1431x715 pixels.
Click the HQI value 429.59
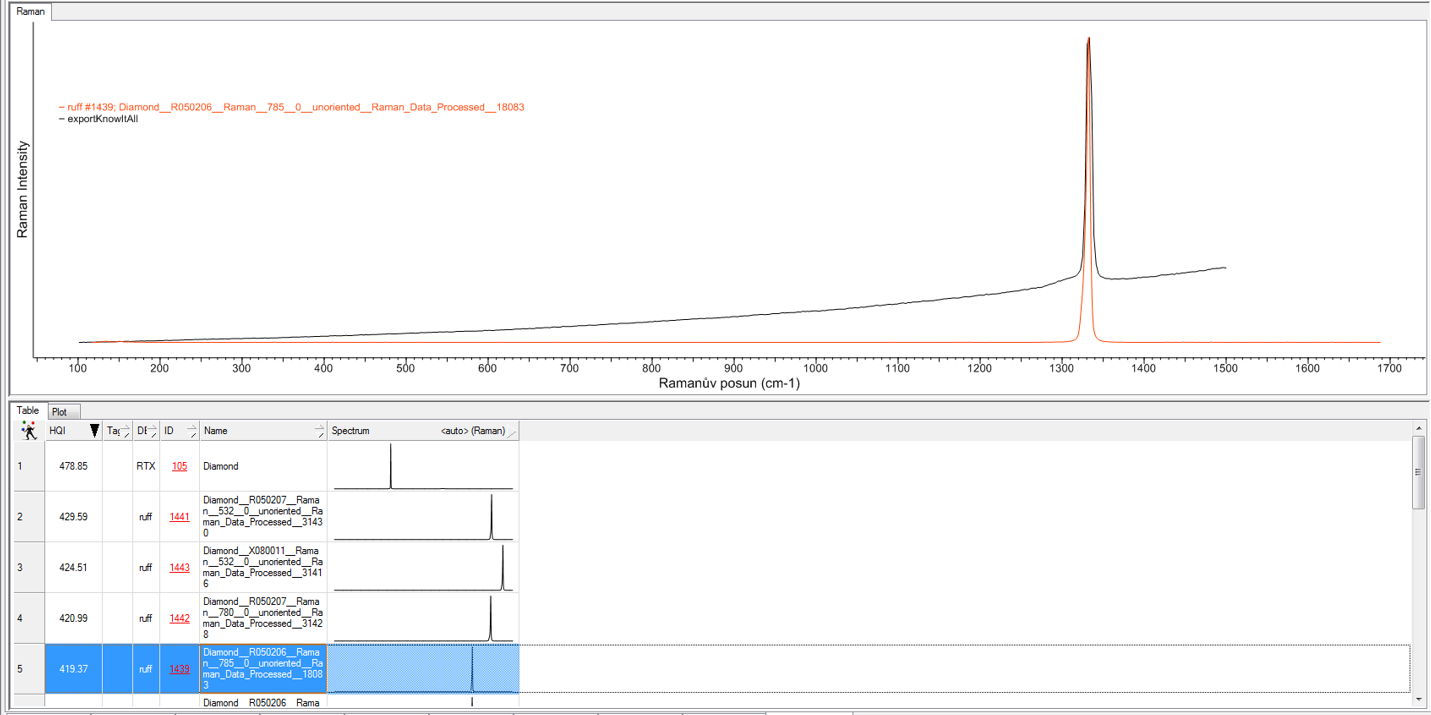pyautogui.click(x=73, y=517)
